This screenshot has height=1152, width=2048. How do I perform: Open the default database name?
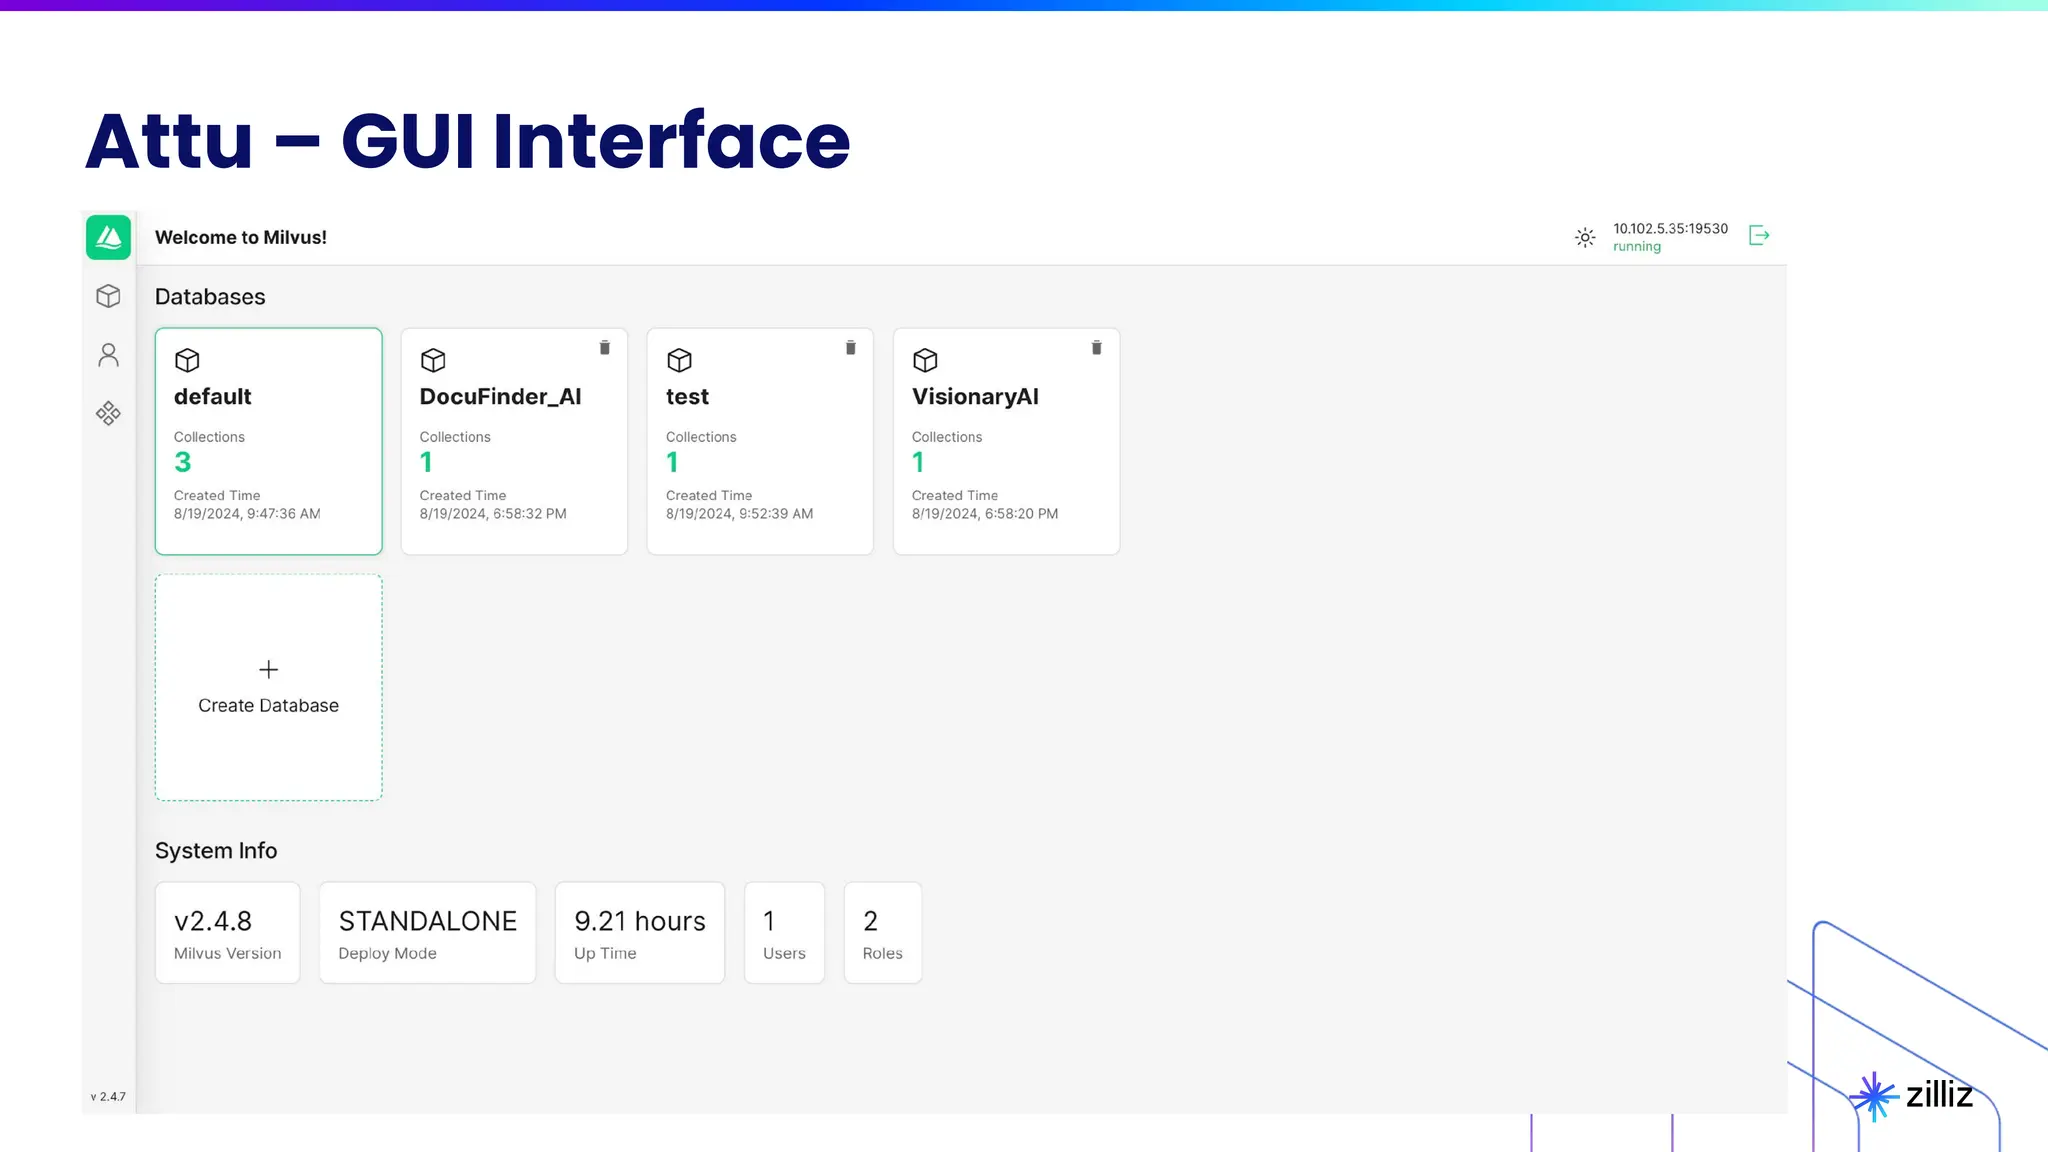pyautogui.click(x=212, y=396)
